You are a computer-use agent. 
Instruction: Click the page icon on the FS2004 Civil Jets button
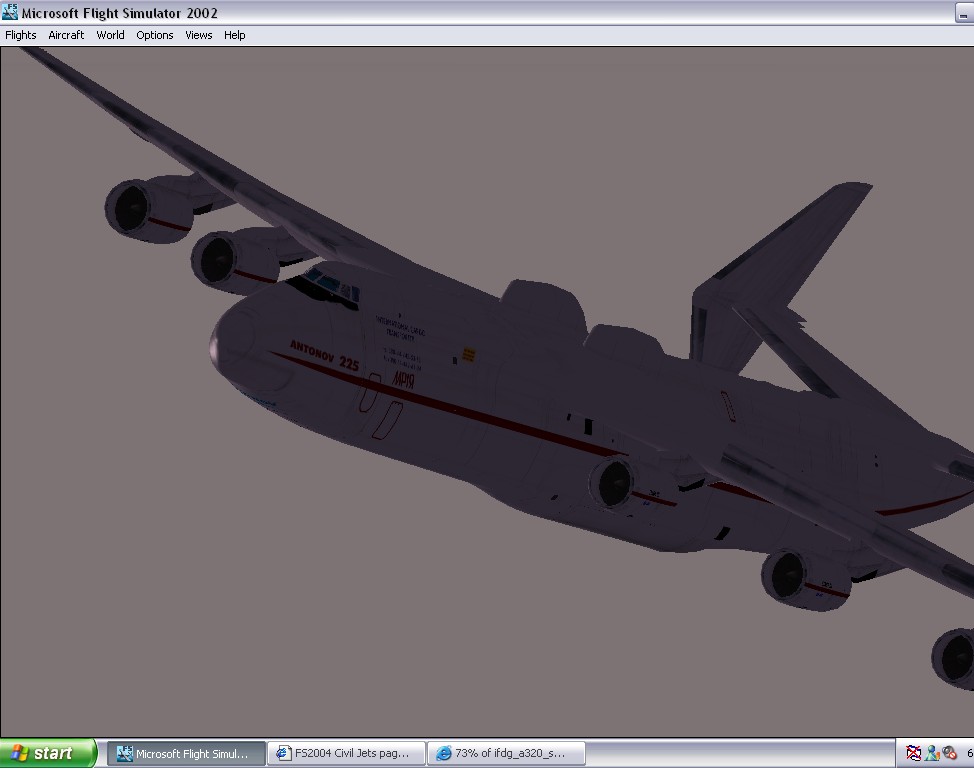point(284,753)
